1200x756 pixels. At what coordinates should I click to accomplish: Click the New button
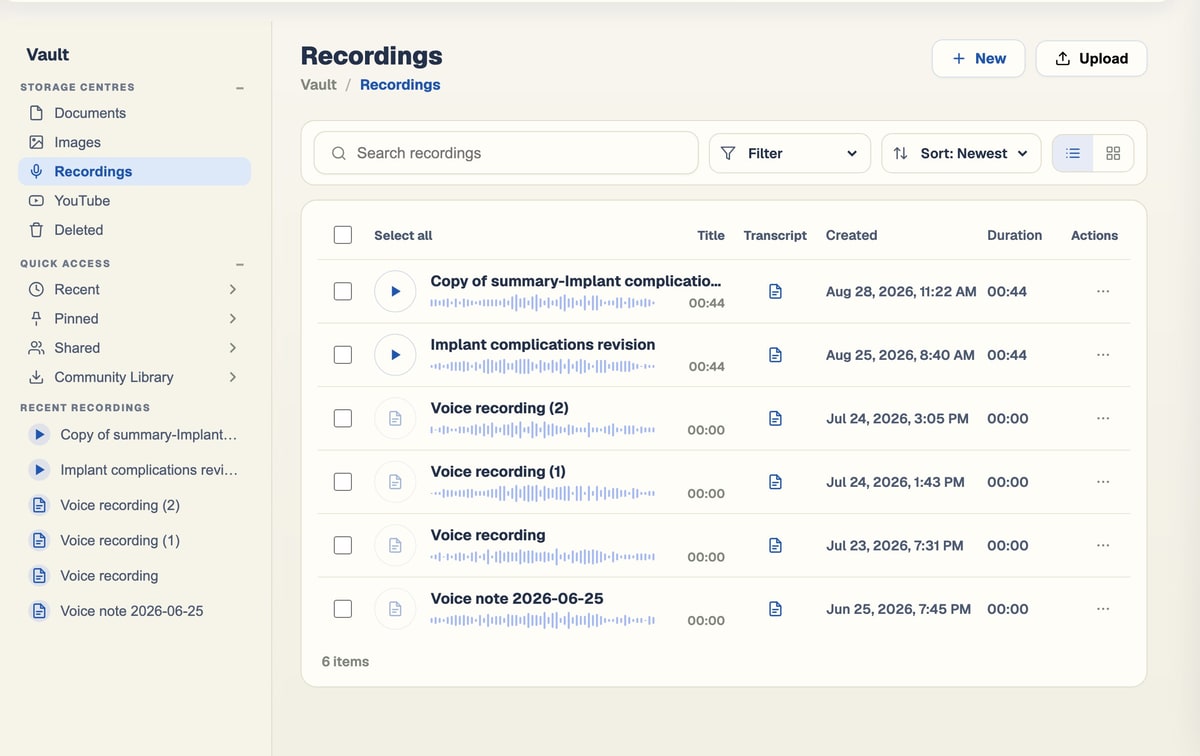click(979, 58)
